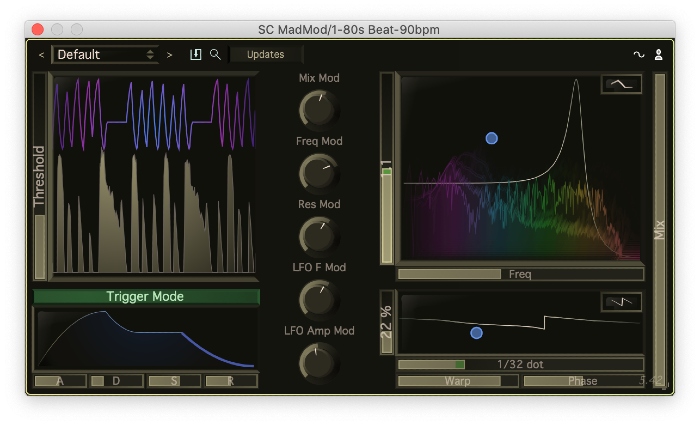This screenshot has width=700, height=425.
Task: Click the blue LFO node handle
Action: coord(476,333)
